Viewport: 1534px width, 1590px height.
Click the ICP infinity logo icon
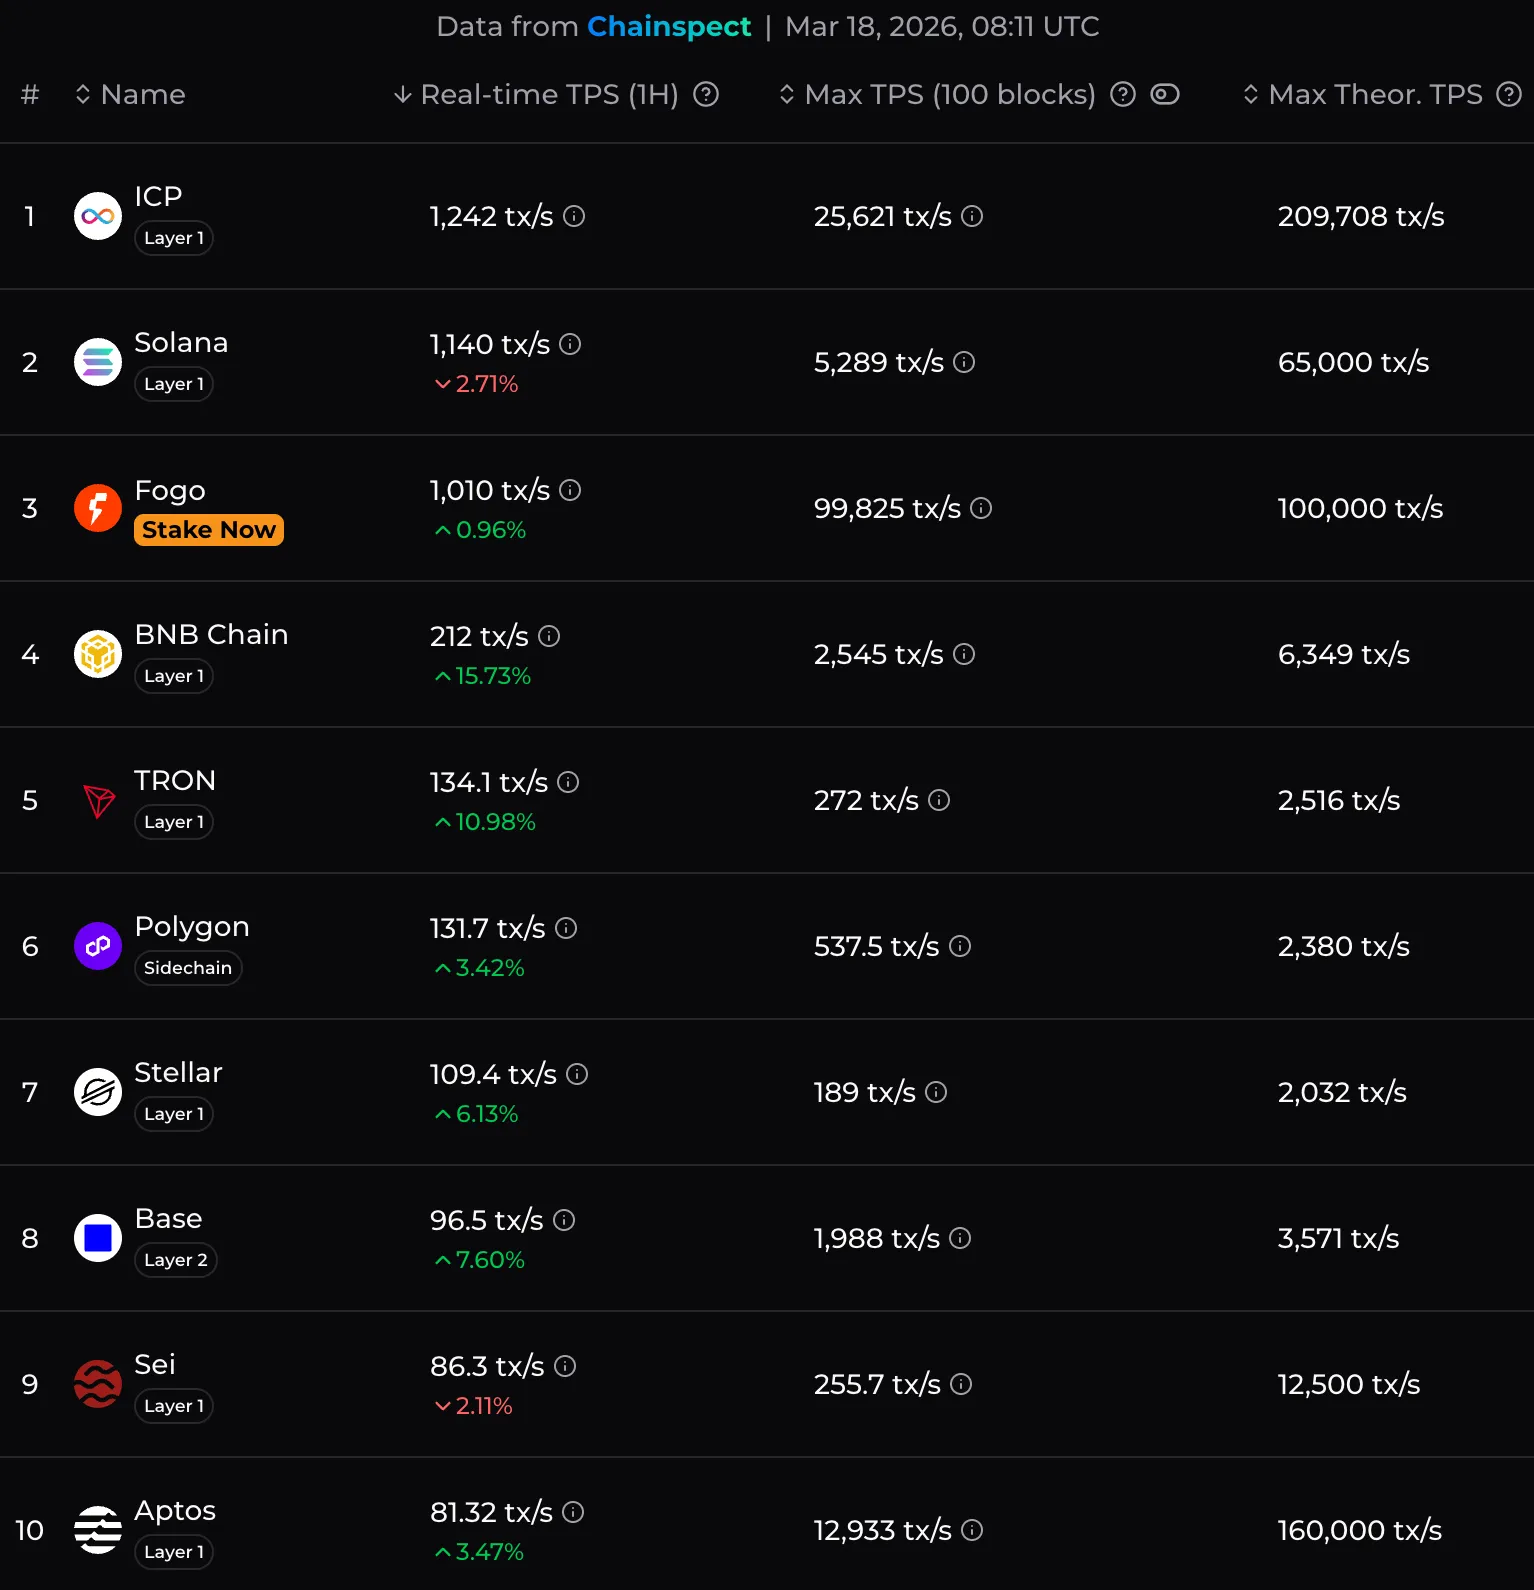click(x=98, y=216)
